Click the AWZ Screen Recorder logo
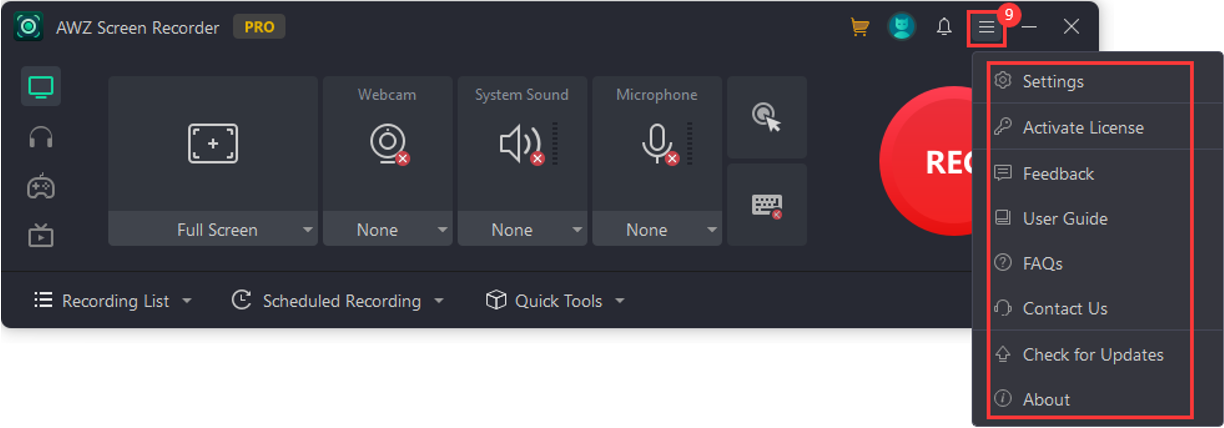 pyautogui.click(x=29, y=27)
